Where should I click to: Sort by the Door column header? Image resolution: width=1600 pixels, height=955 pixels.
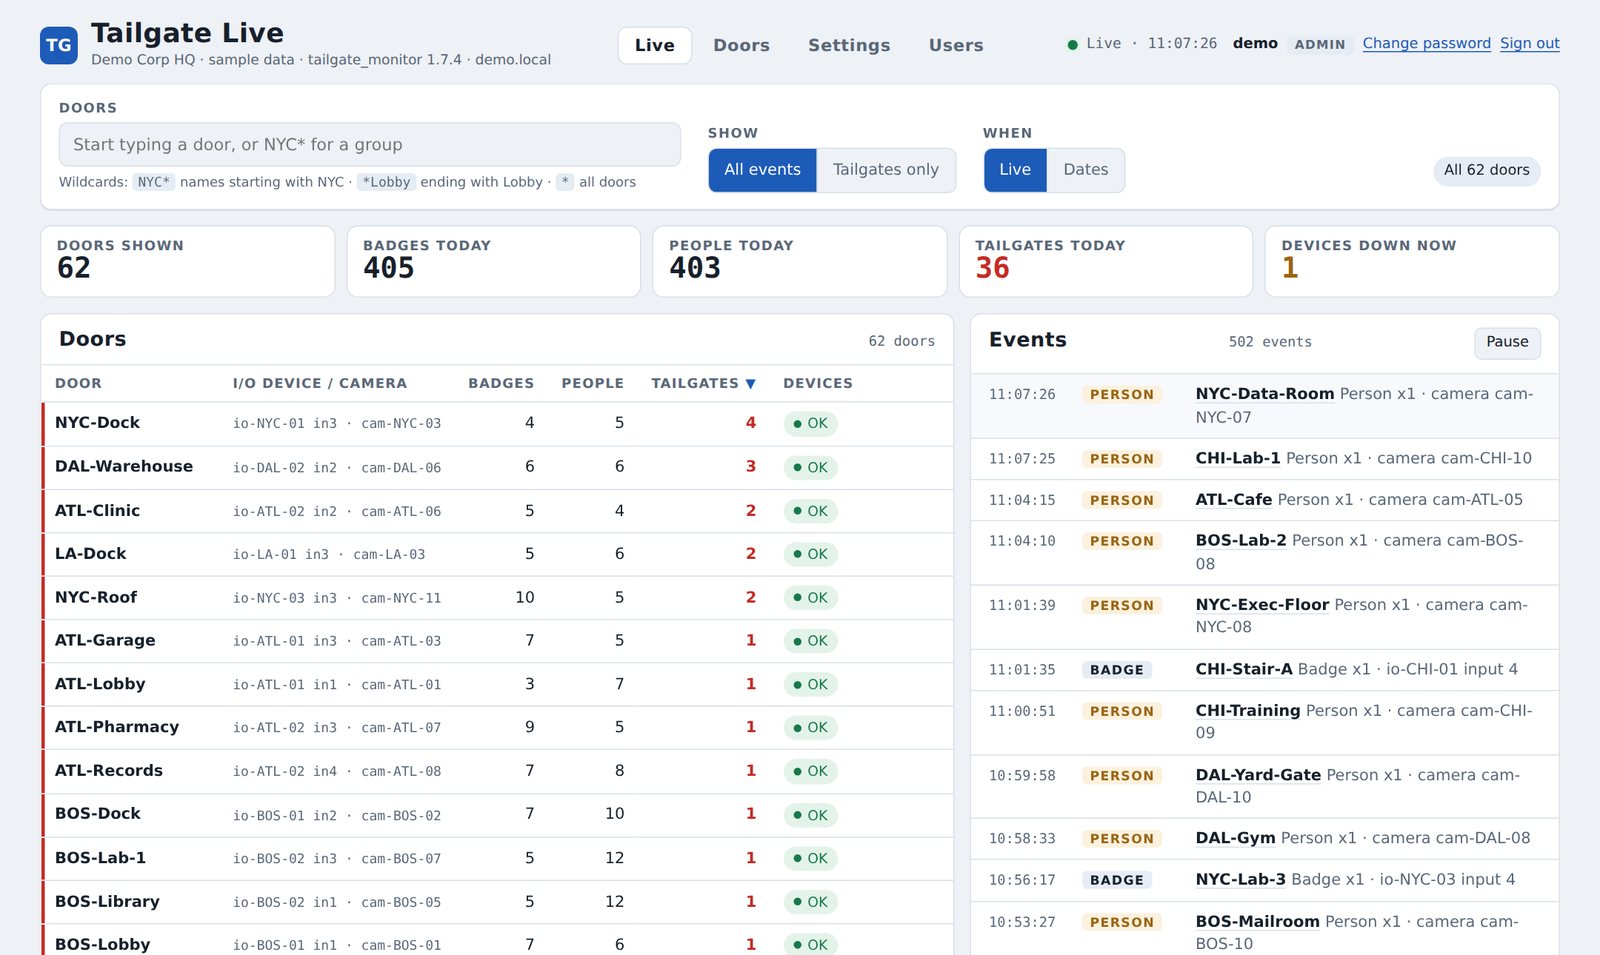click(78, 383)
